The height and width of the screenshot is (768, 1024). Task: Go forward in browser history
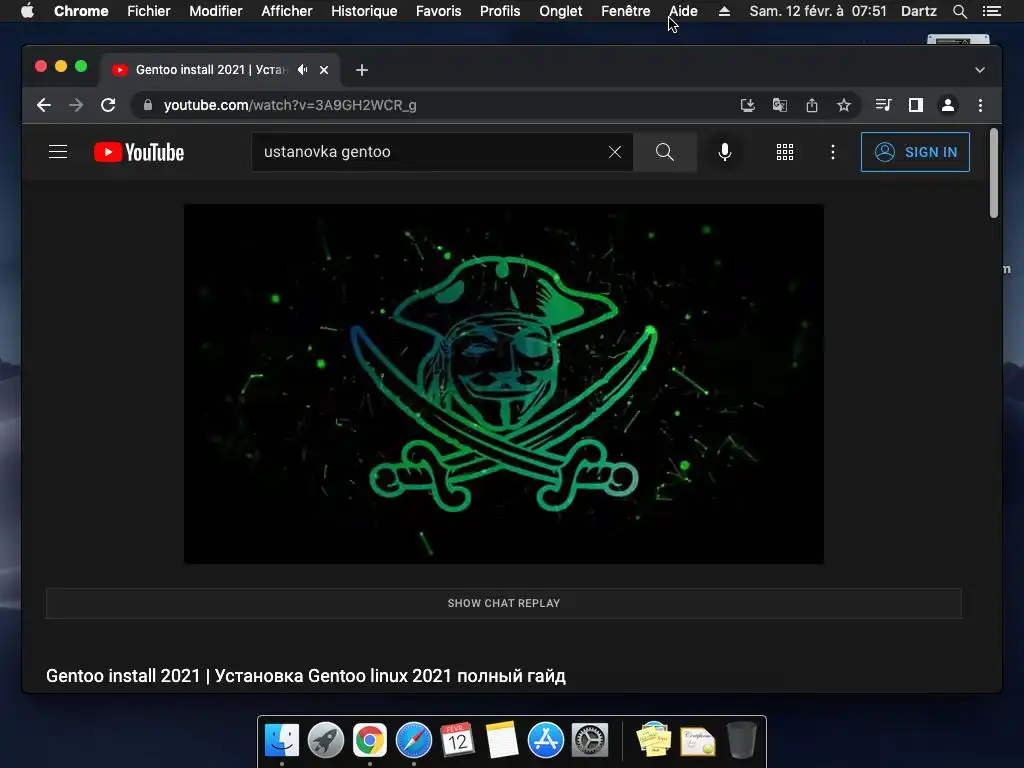(x=76, y=105)
